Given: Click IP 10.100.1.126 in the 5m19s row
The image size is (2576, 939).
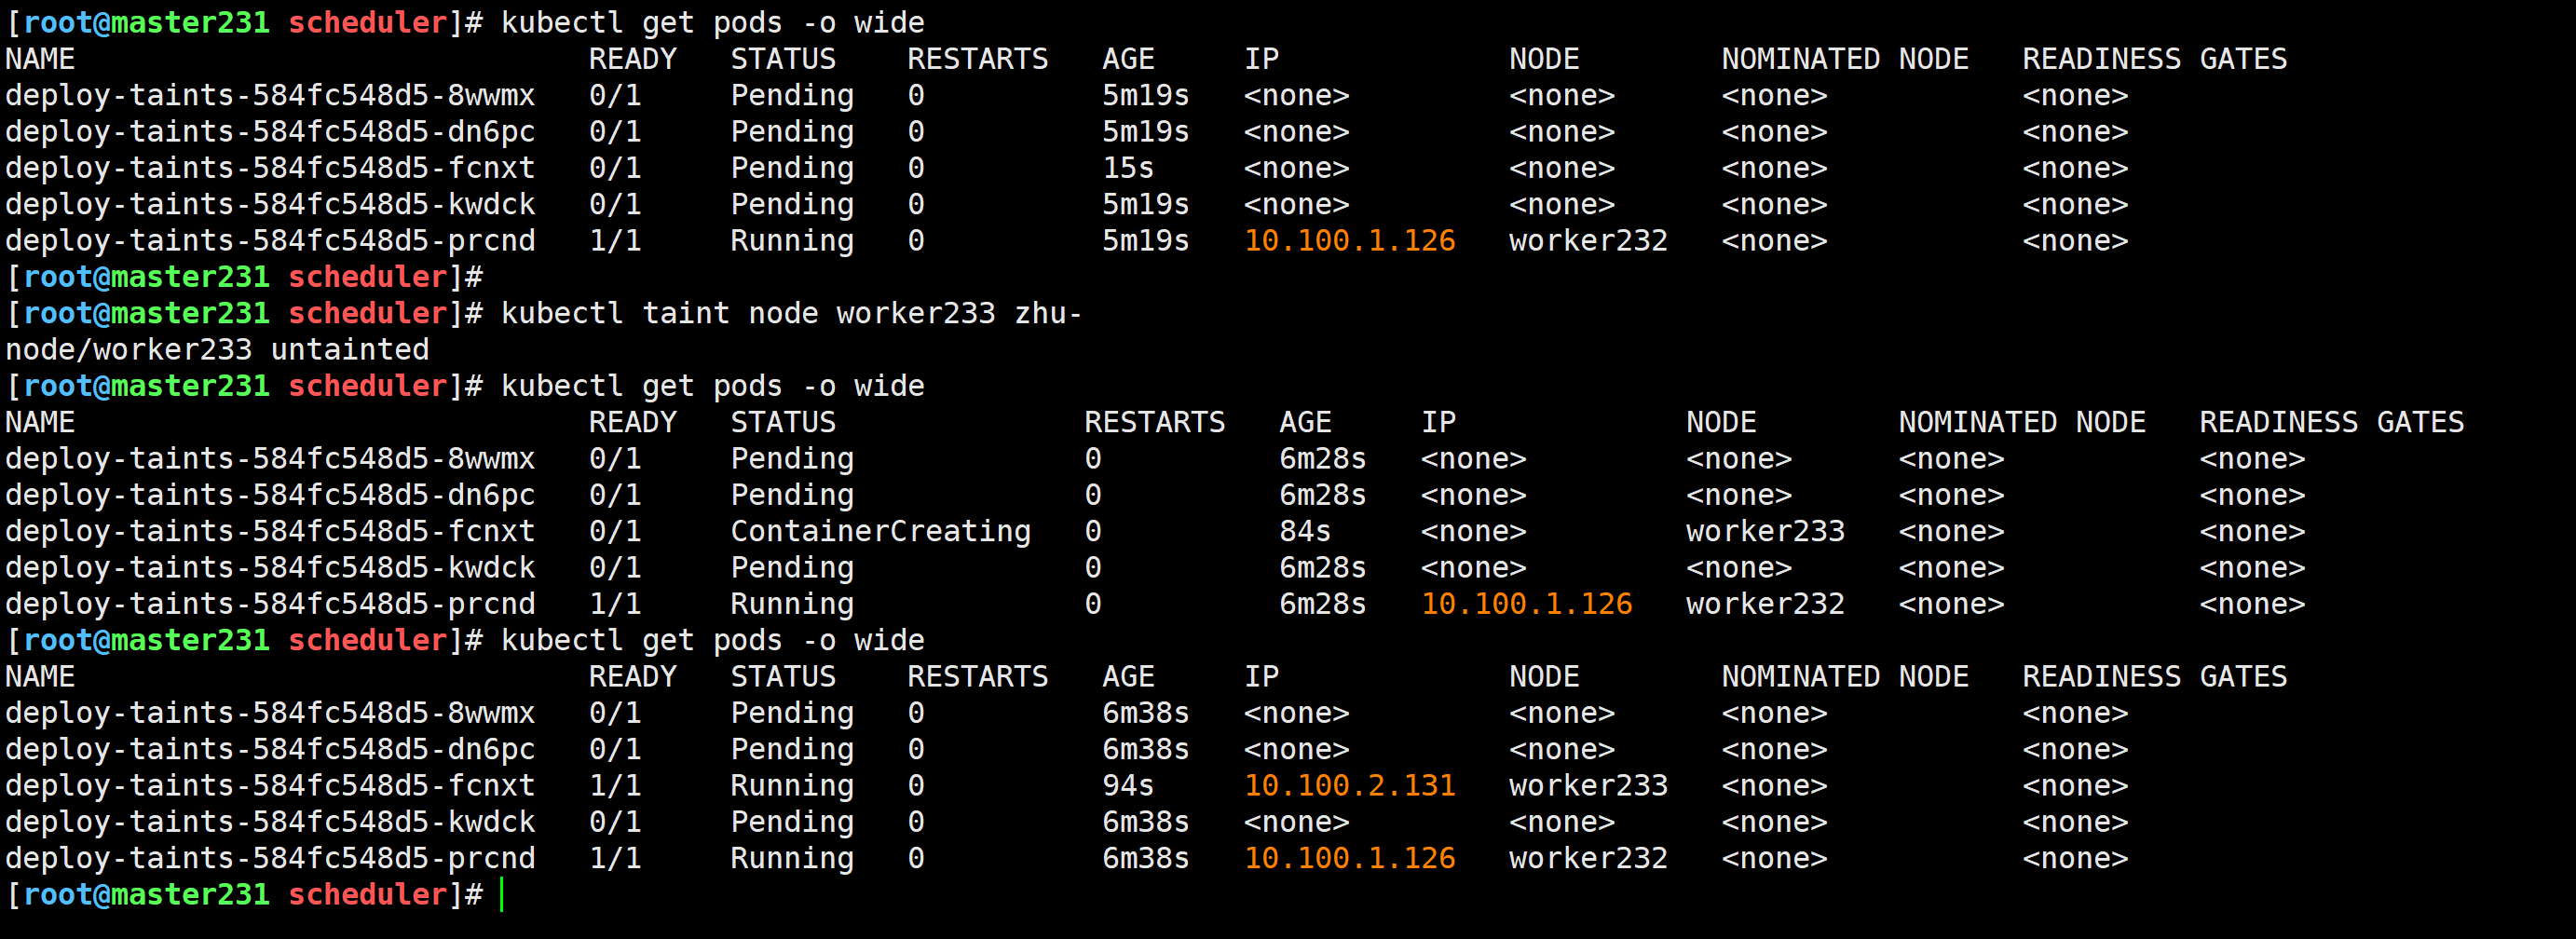Looking at the screenshot, I should pos(1349,240).
